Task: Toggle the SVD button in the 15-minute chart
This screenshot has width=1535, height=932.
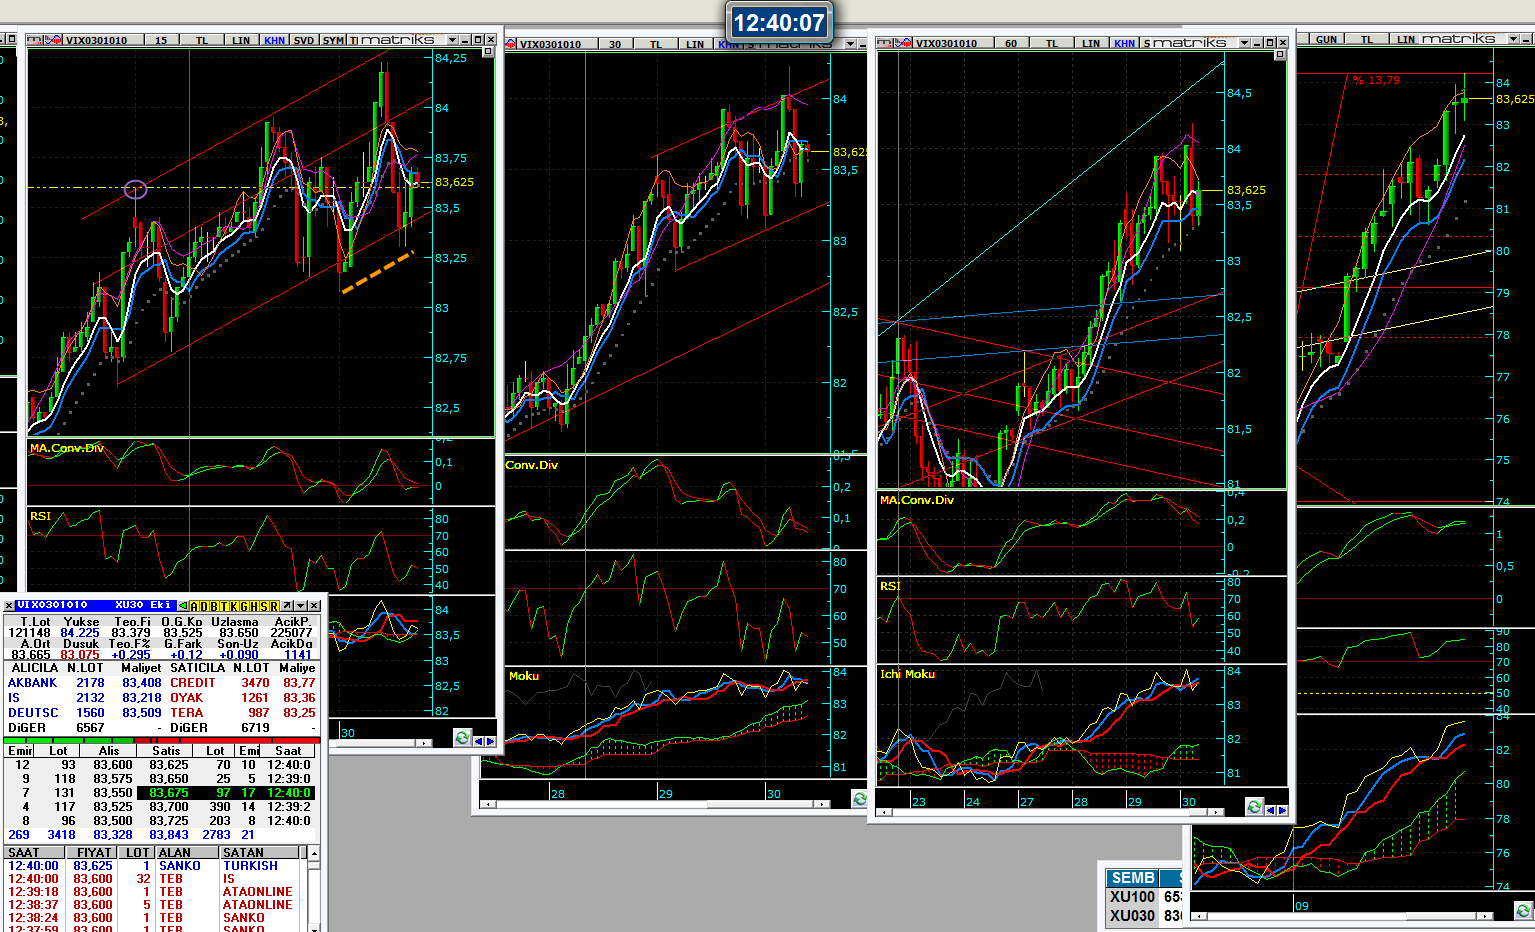Action: tap(304, 40)
